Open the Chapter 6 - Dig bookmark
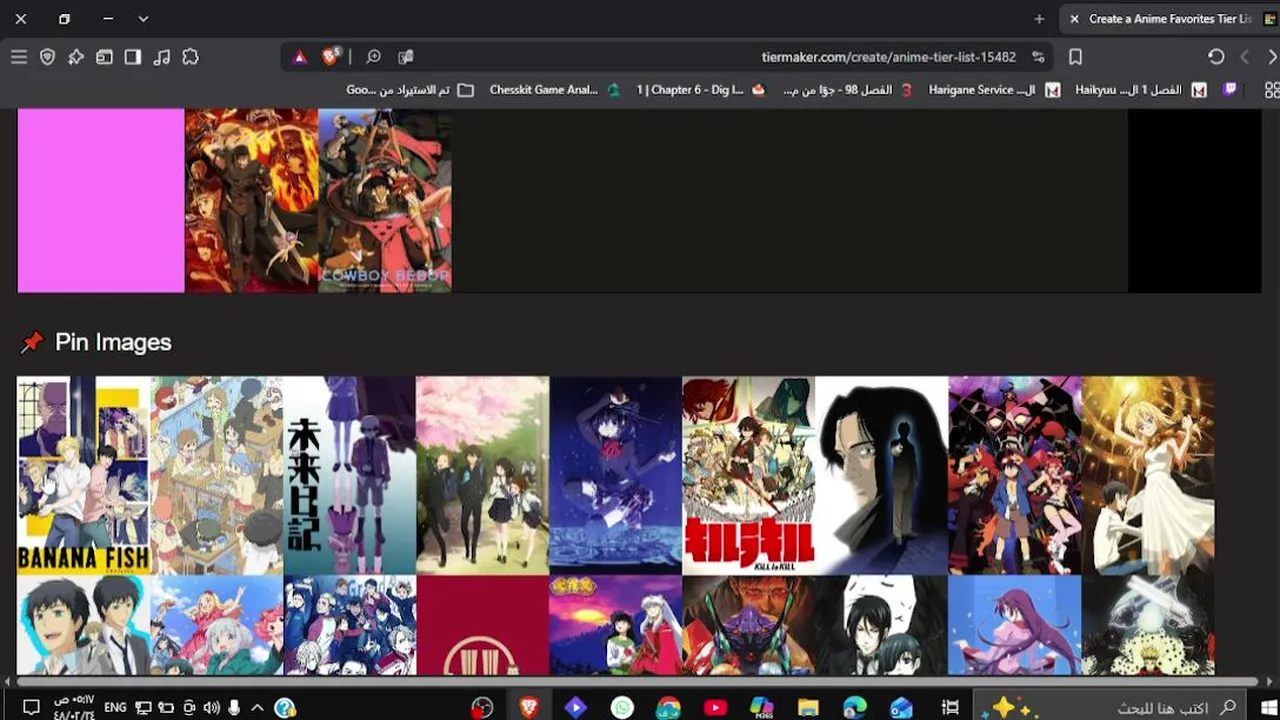The width and height of the screenshot is (1280, 720). pos(700,90)
